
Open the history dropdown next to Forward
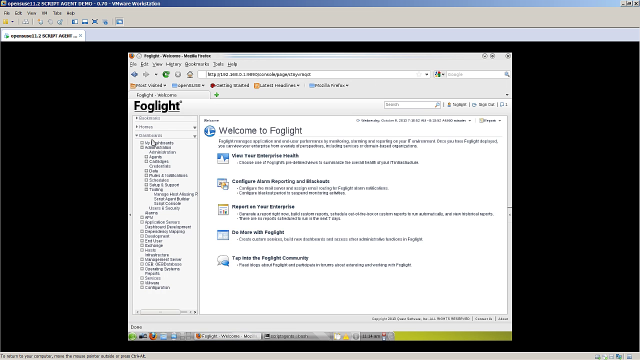(156, 74)
